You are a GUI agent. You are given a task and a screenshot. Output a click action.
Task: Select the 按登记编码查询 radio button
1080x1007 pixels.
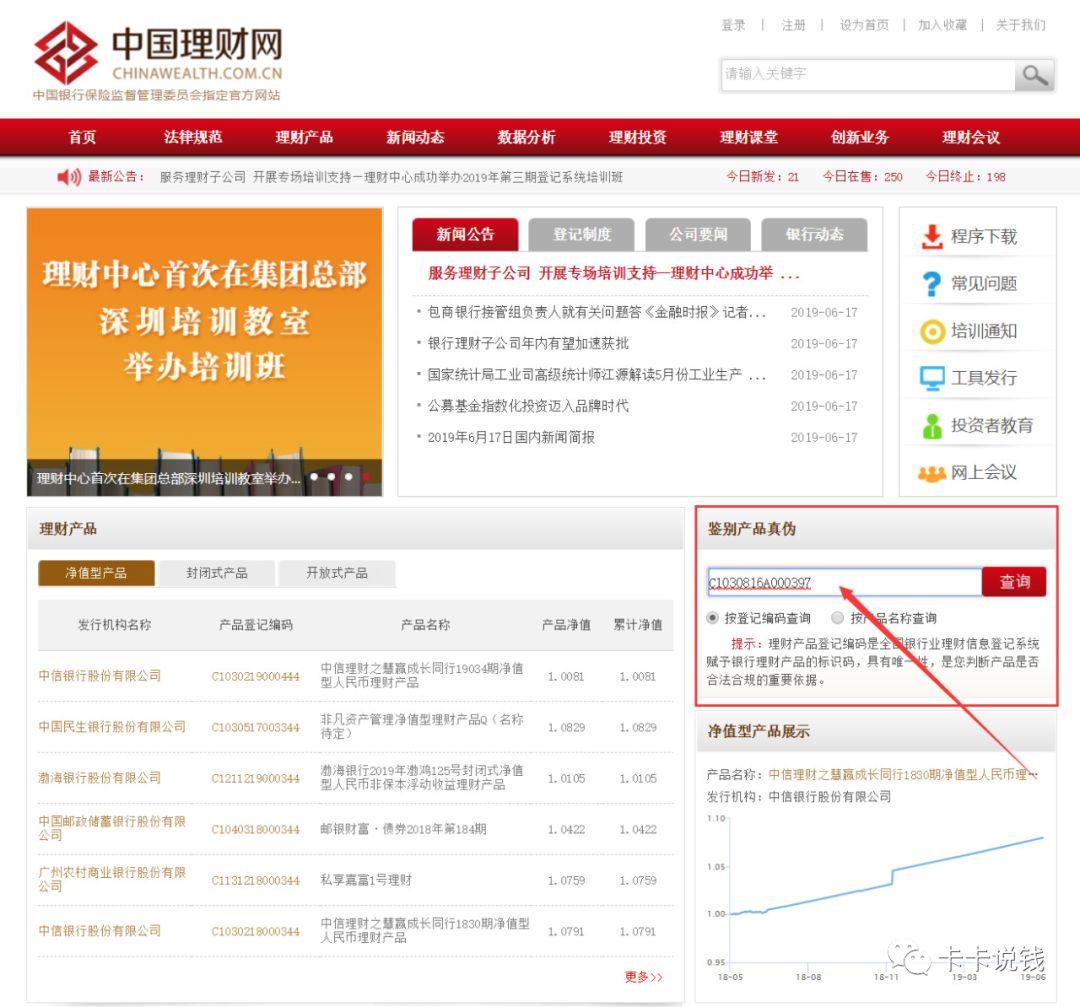click(x=712, y=617)
